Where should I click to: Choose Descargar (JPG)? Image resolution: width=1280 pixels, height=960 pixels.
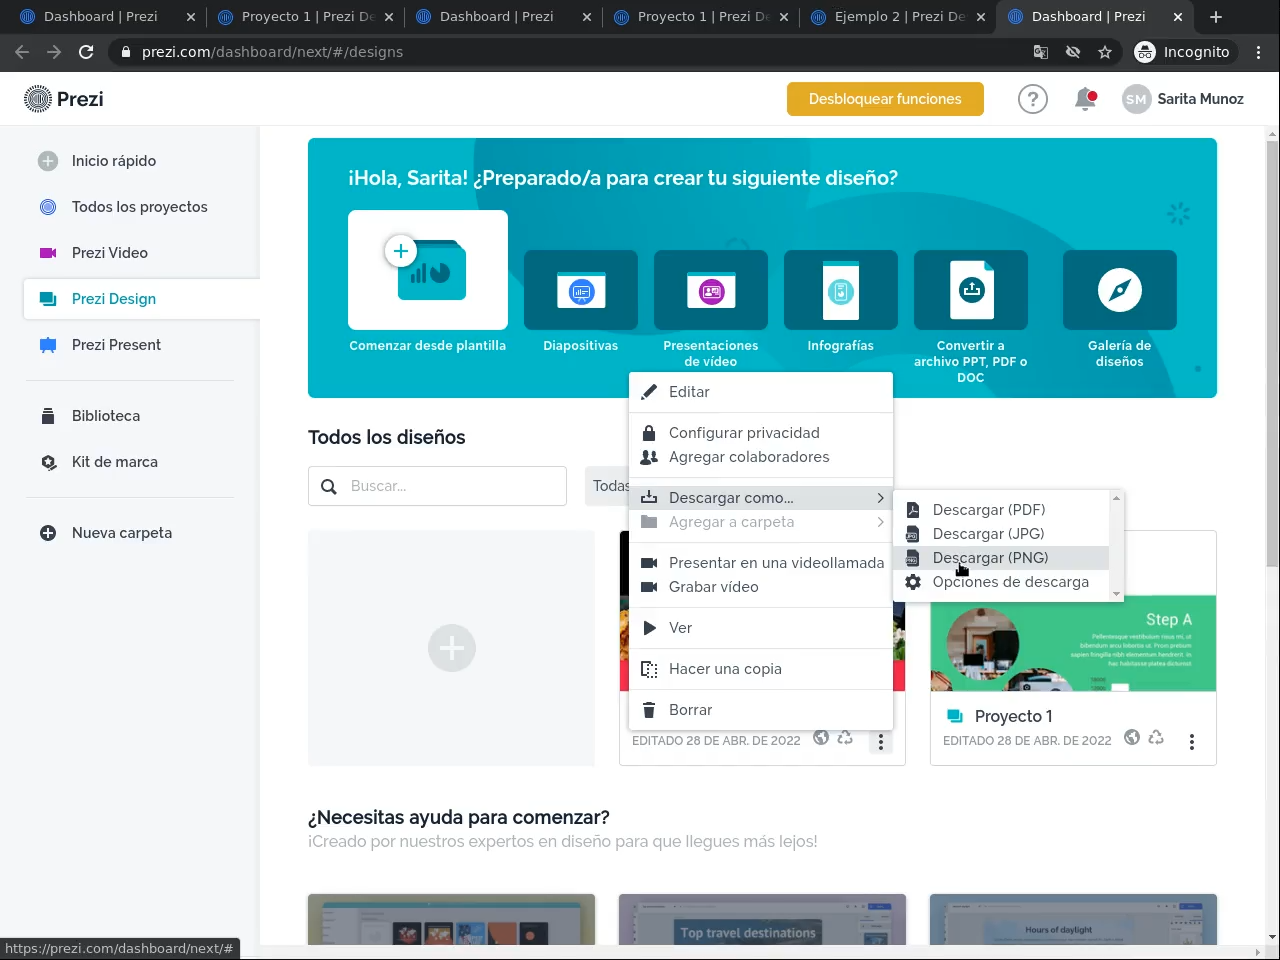click(x=1002, y=534)
